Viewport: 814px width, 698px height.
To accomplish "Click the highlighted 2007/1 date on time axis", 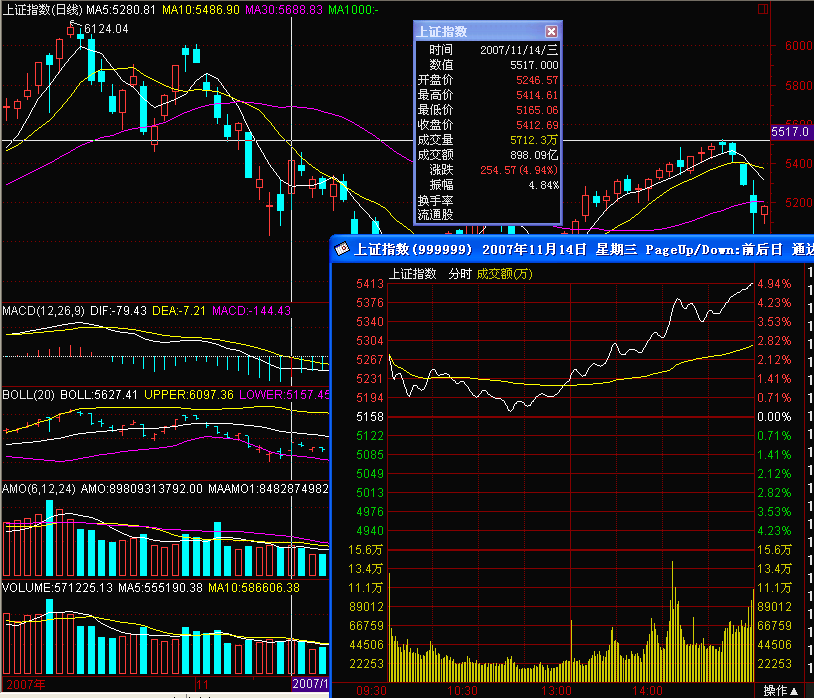I will pos(310,683).
